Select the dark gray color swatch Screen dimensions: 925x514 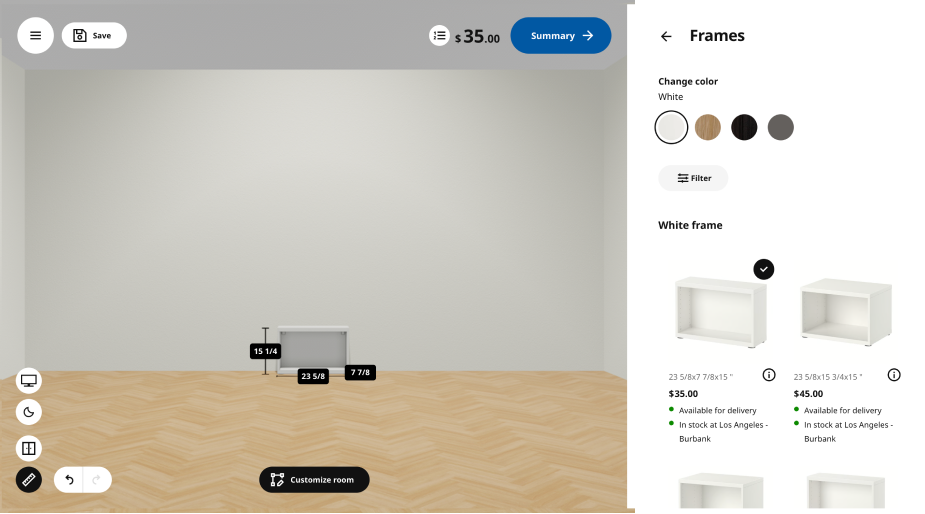point(780,127)
